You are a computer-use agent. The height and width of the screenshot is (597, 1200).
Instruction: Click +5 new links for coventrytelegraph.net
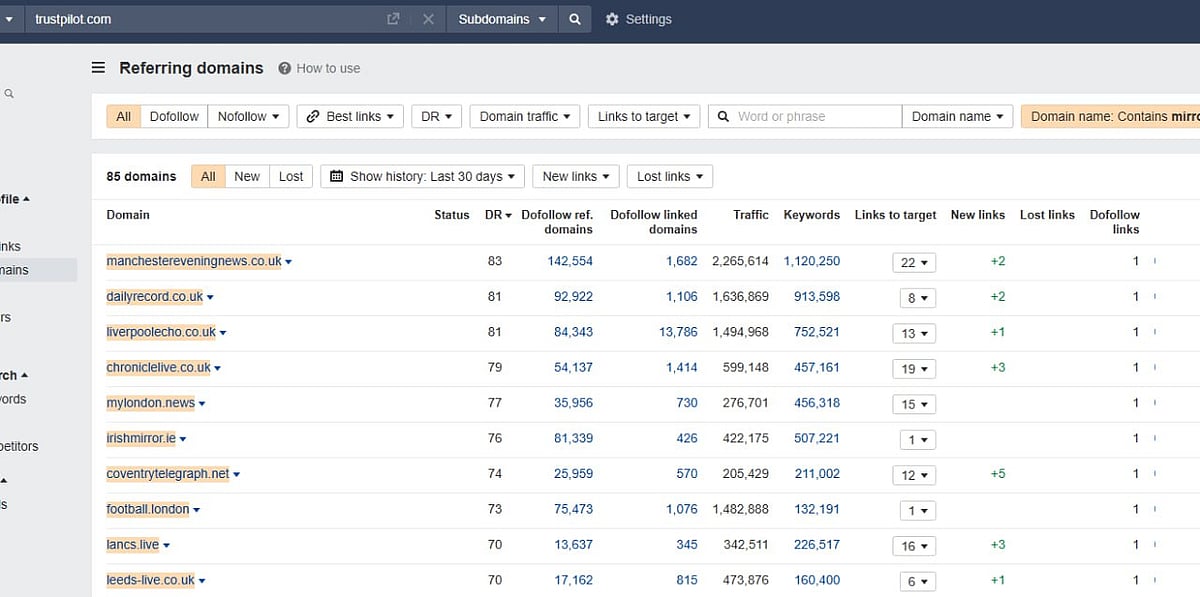tap(998, 474)
